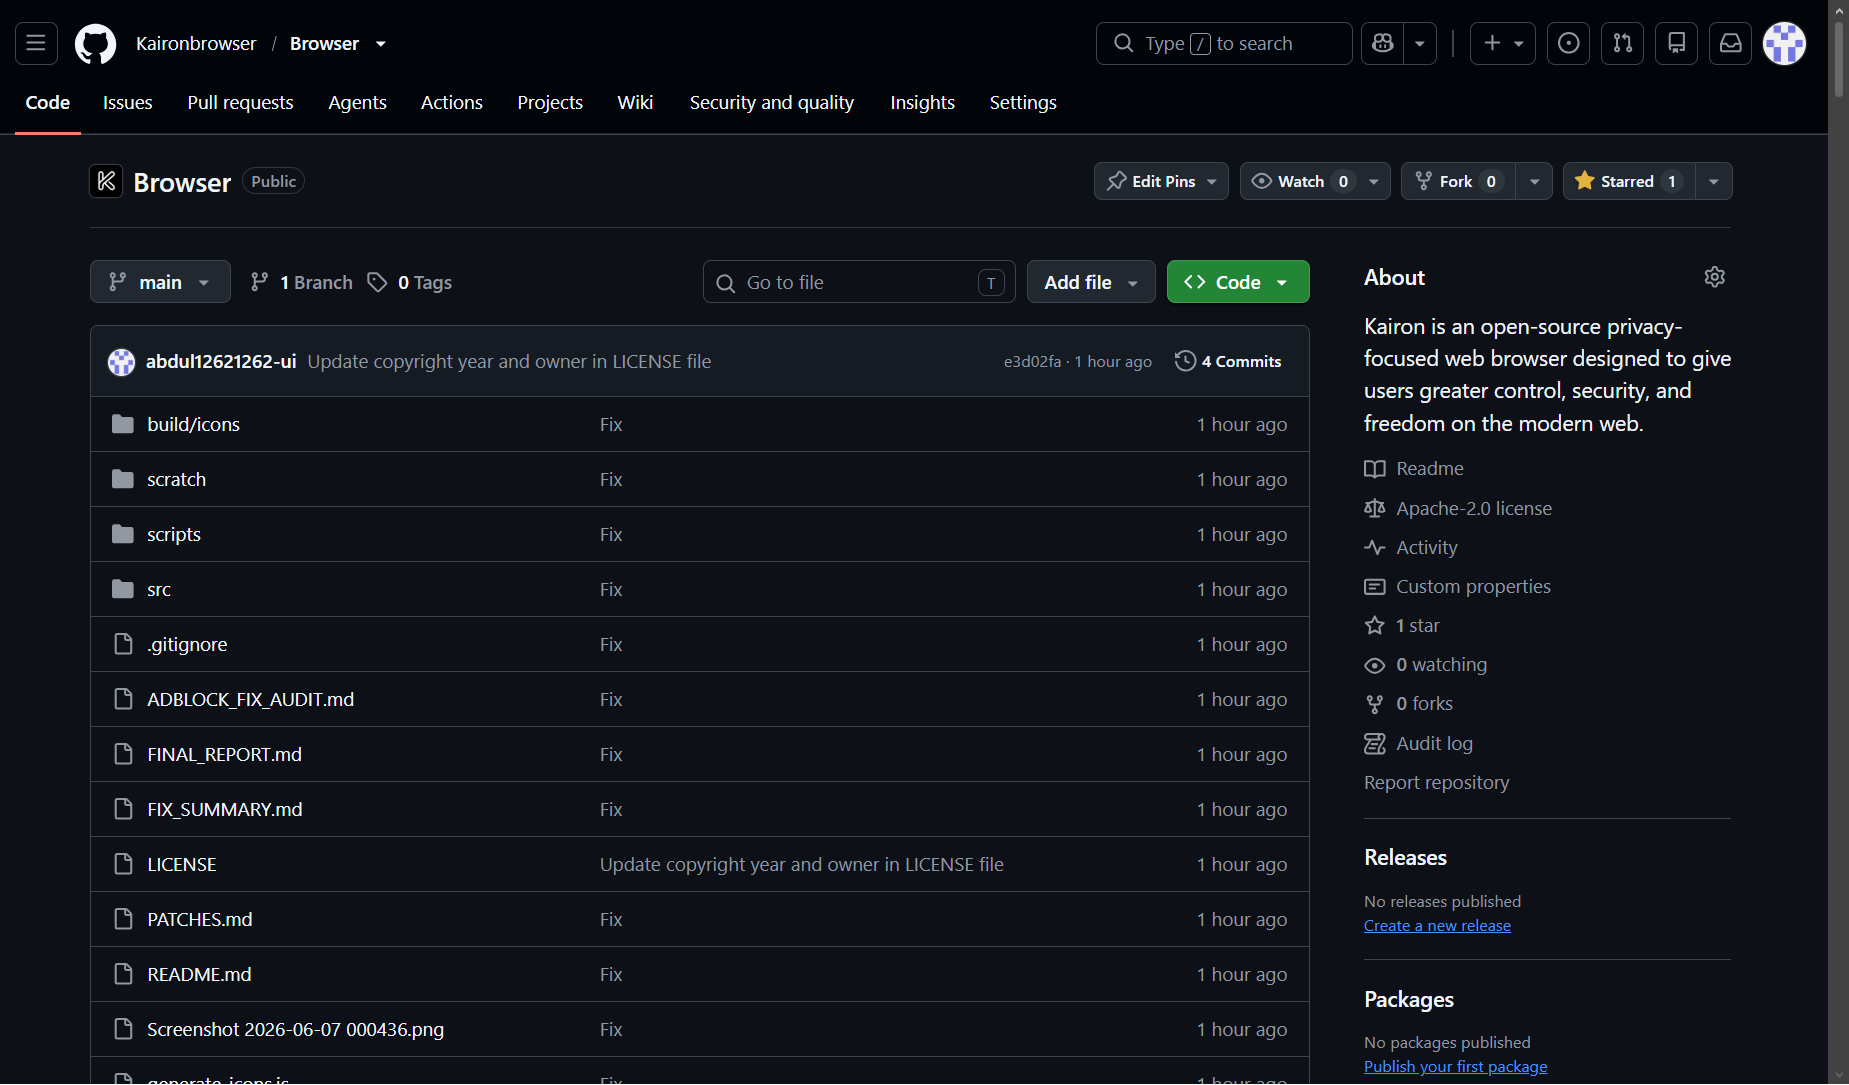Open the create new plus dropdown
Screen dimensions: 1849x1085
point(1503,43)
